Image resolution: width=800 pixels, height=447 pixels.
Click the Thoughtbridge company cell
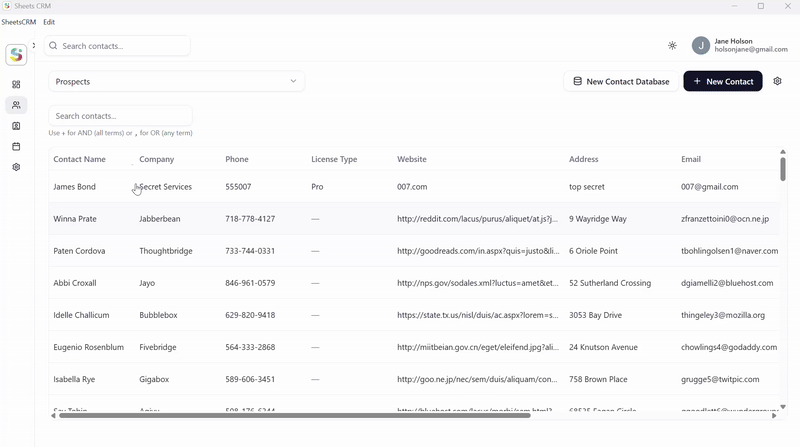click(166, 251)
